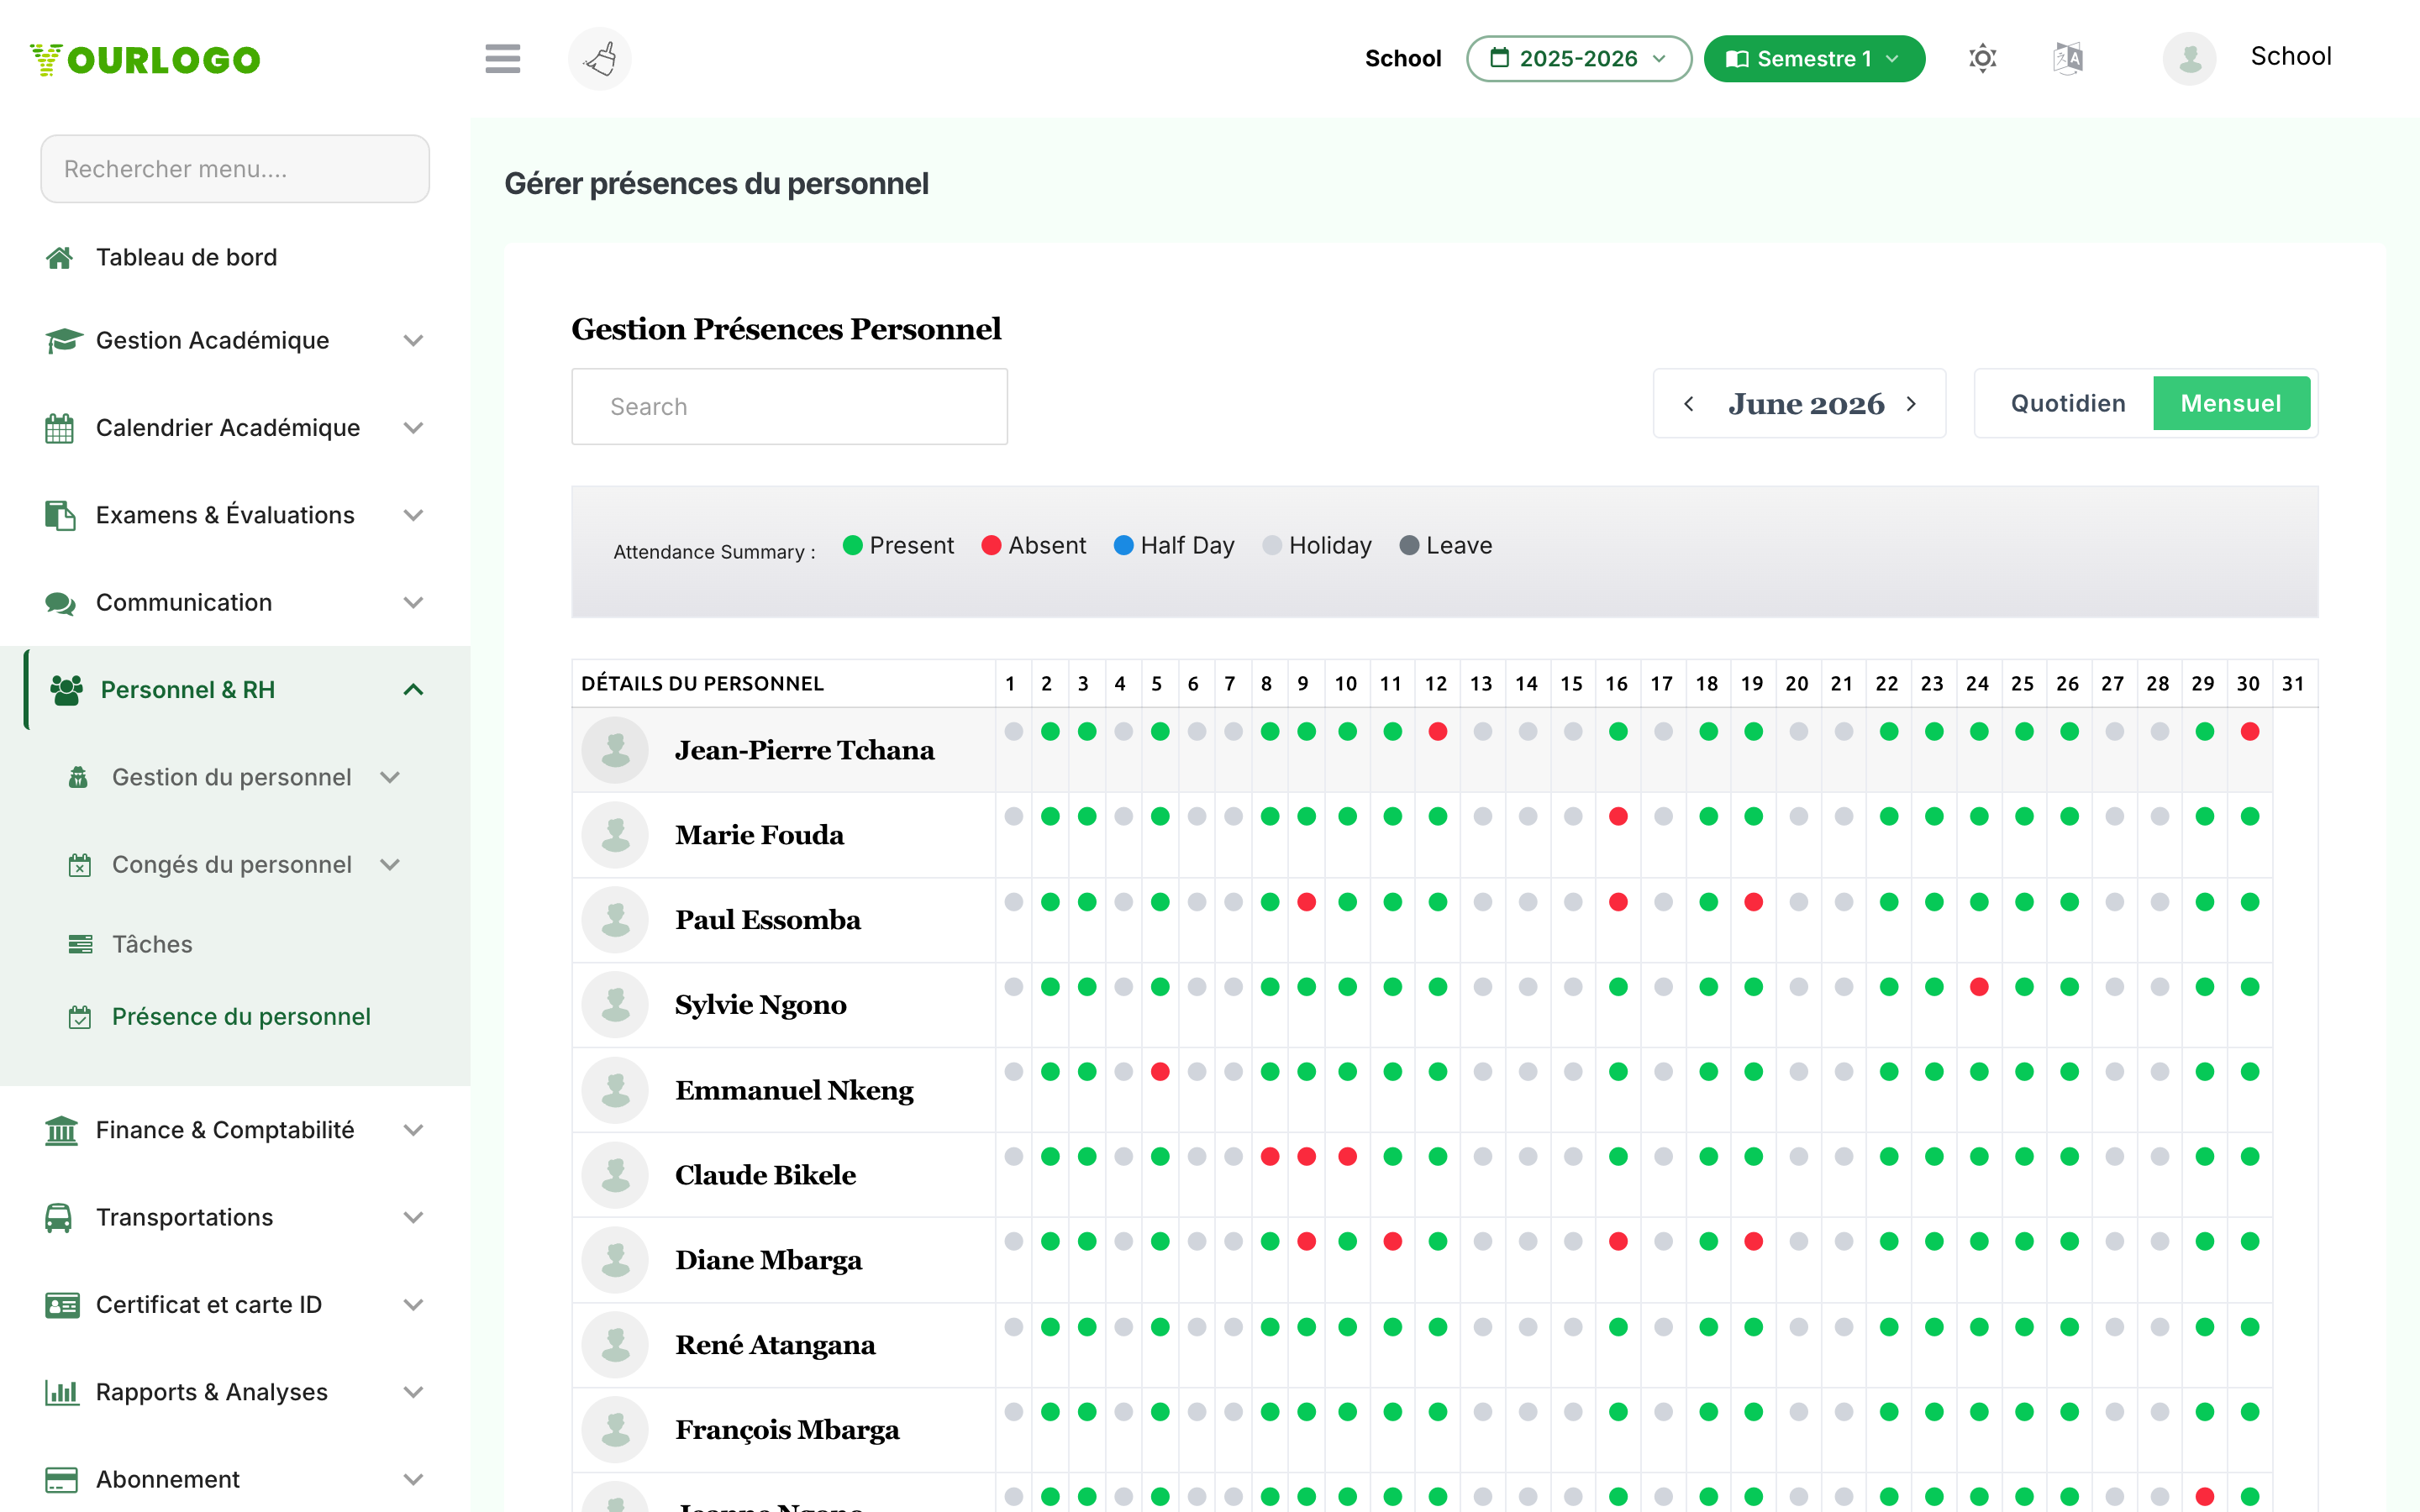Click the Communication chat bubbles icon
The height and width of the screenshot is (1512, 2420).
pyautogui.click(x=60, y=603)
